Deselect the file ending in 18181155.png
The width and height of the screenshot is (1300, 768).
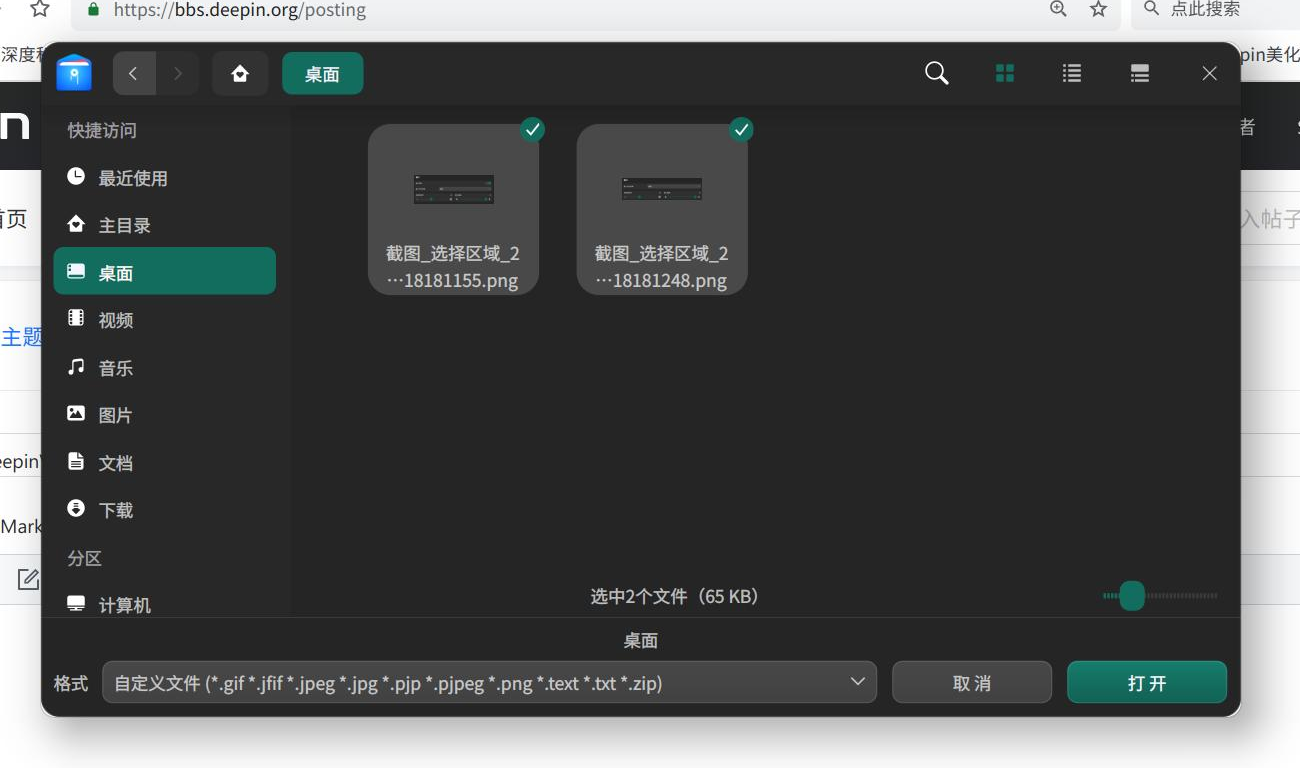pyautogui.click(x=532, y=129)
